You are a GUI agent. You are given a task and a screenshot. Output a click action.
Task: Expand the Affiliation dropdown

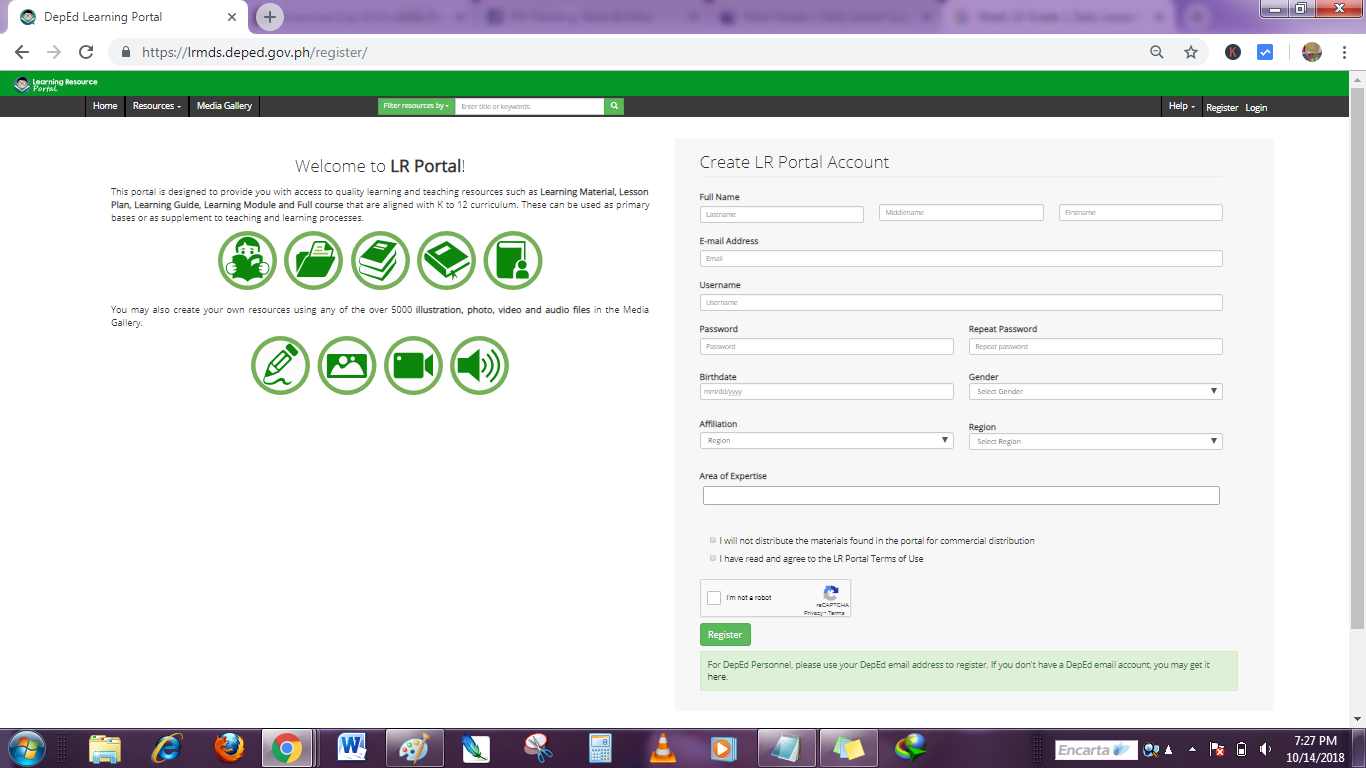coord(826,440)
